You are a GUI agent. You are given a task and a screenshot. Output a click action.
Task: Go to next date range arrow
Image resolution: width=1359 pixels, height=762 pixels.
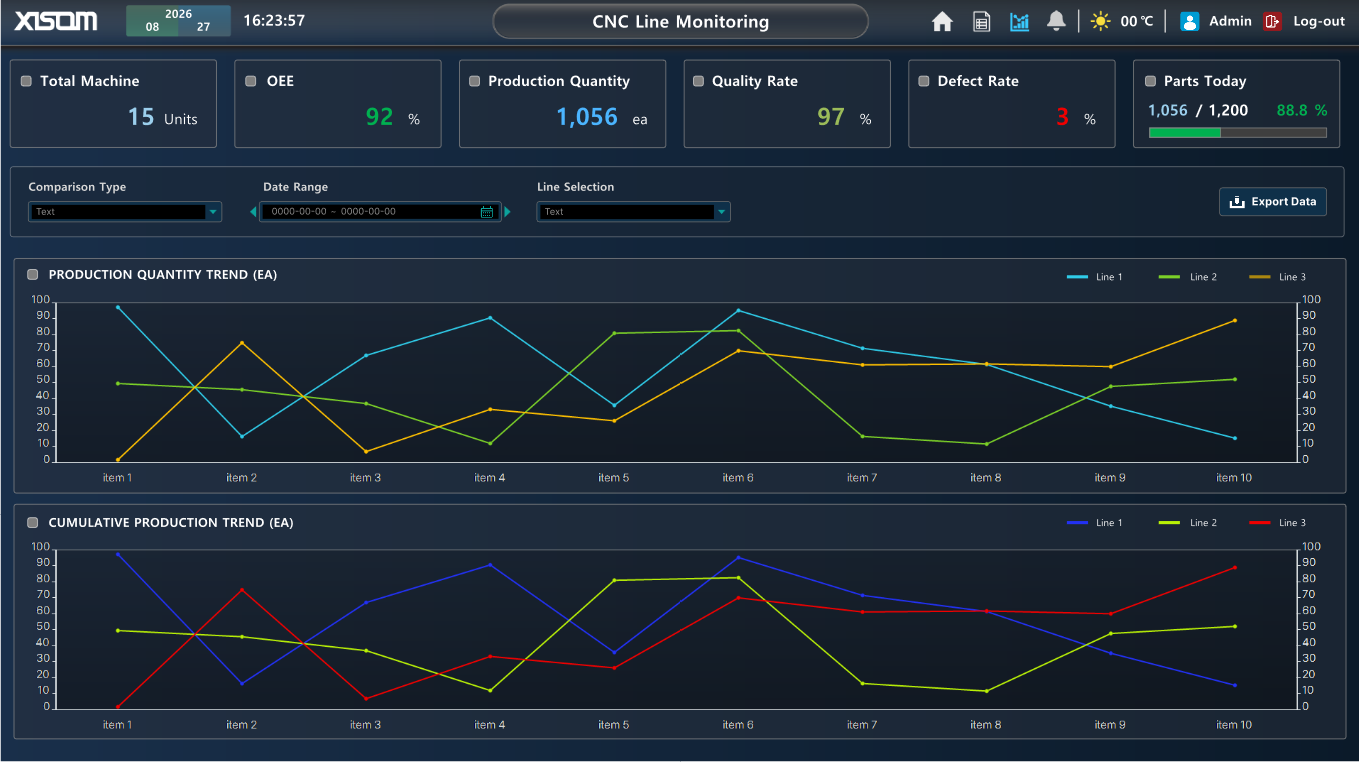point(507,212)
